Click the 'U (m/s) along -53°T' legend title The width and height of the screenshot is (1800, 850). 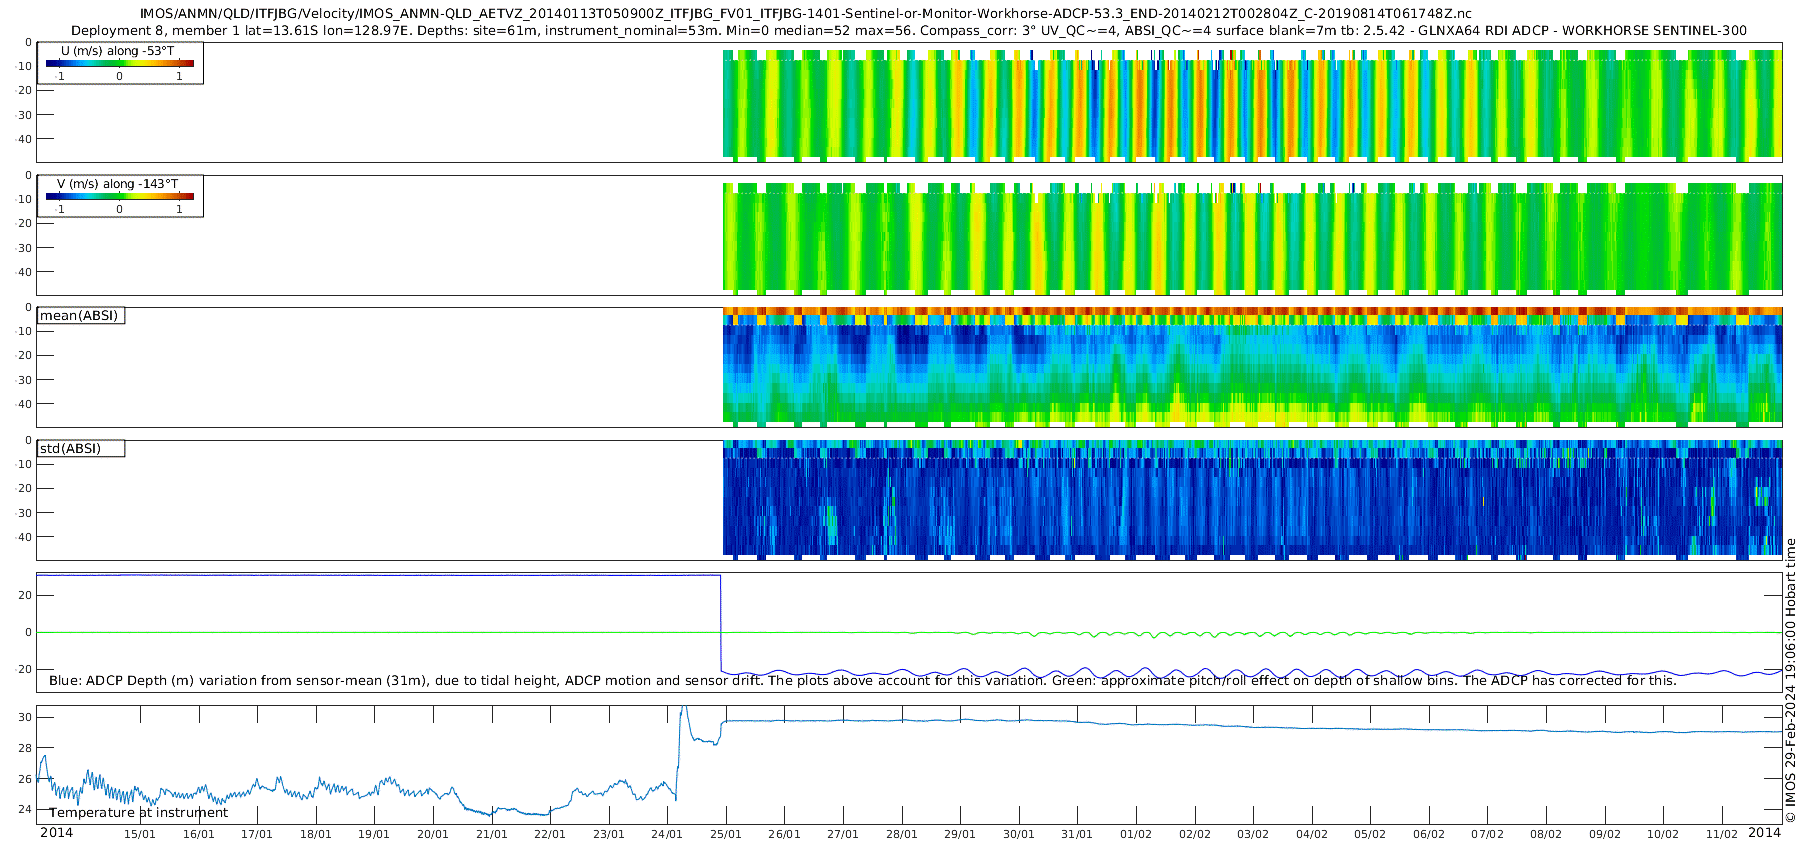(x=117, y=51)
